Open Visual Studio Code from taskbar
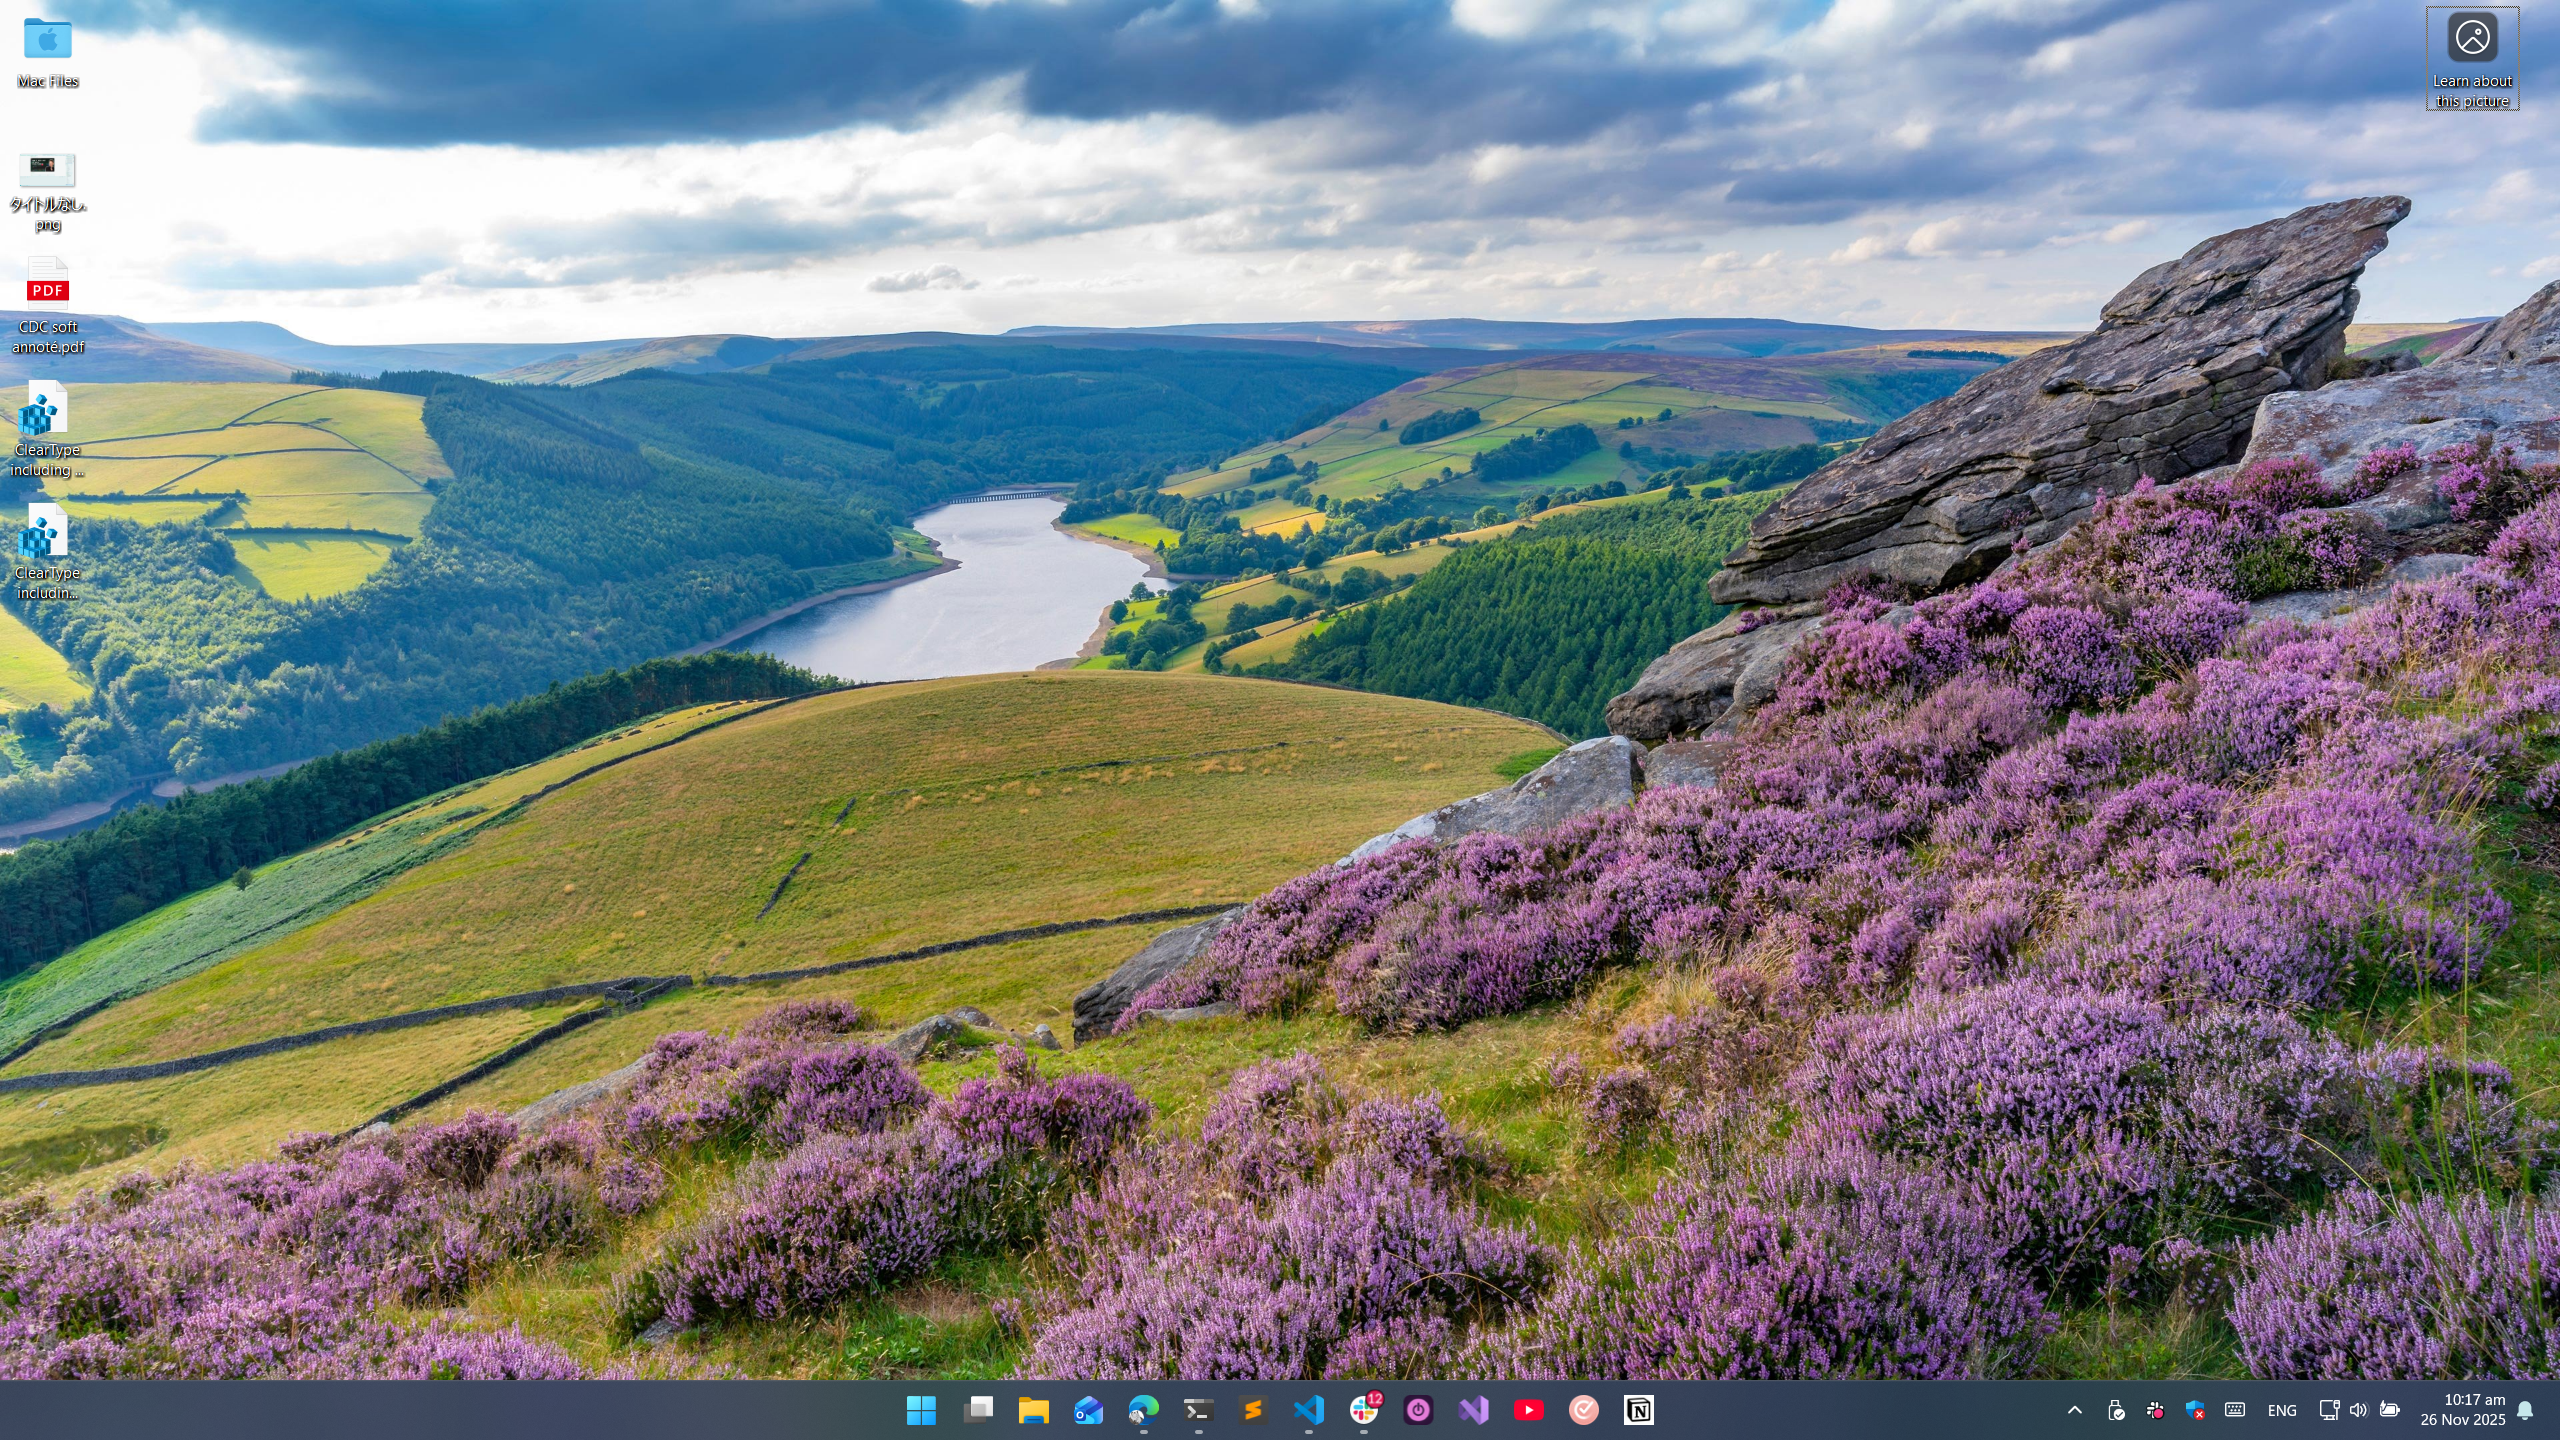 (x=1308, y=1410)
